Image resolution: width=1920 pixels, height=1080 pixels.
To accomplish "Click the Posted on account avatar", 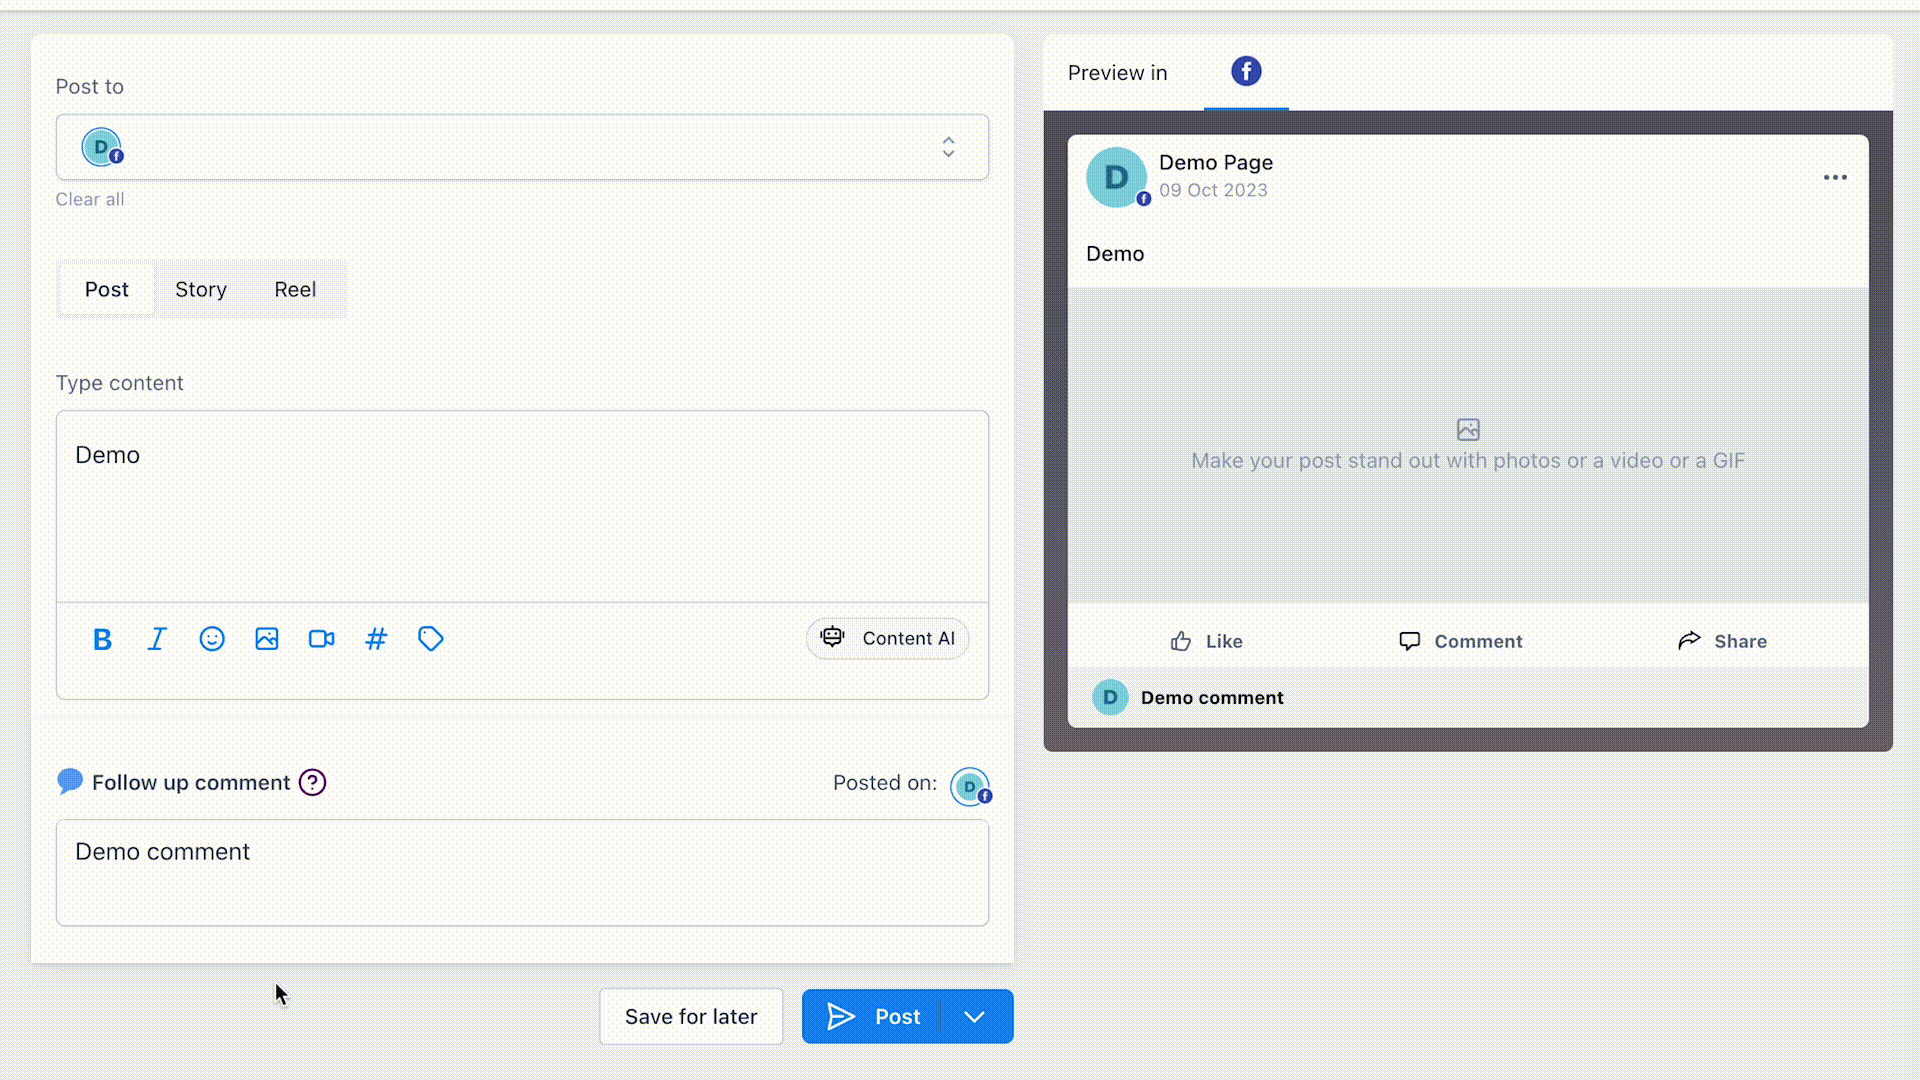I will (x=970, y=787).
